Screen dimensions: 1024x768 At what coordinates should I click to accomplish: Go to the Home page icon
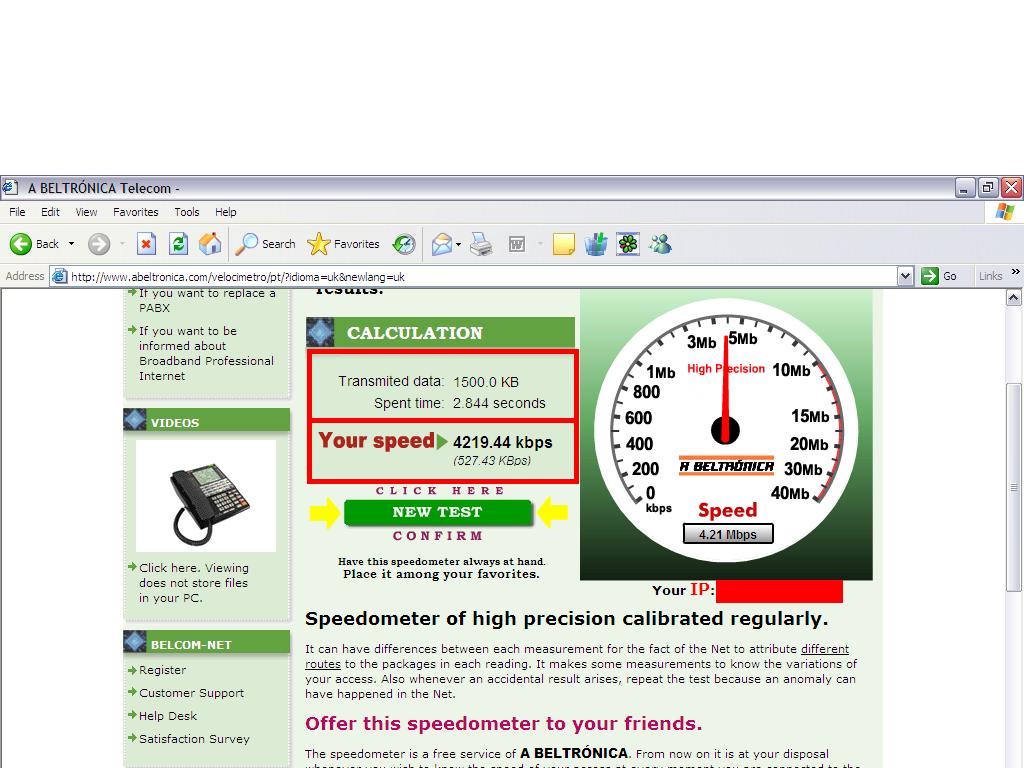pos(210,244)
